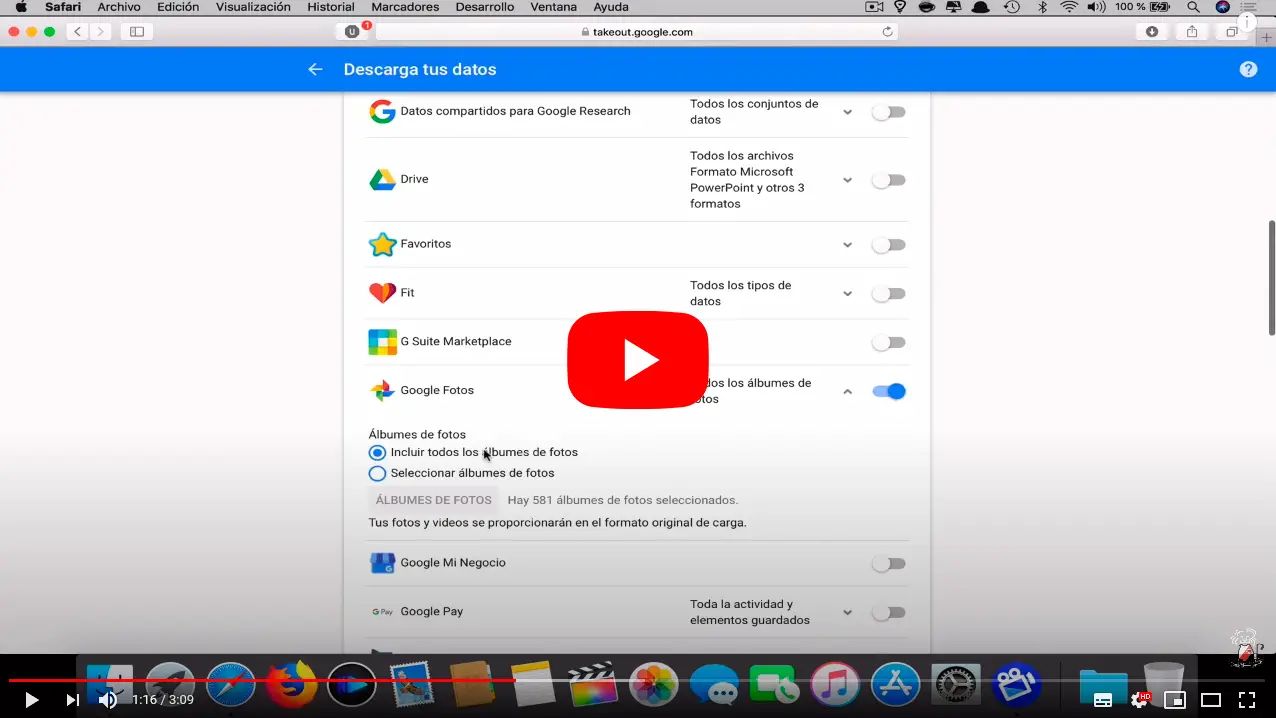Screen dimensions: 1276x718
Task: Open a new Safari tab with plus
Action: (x=1267, y=37)
